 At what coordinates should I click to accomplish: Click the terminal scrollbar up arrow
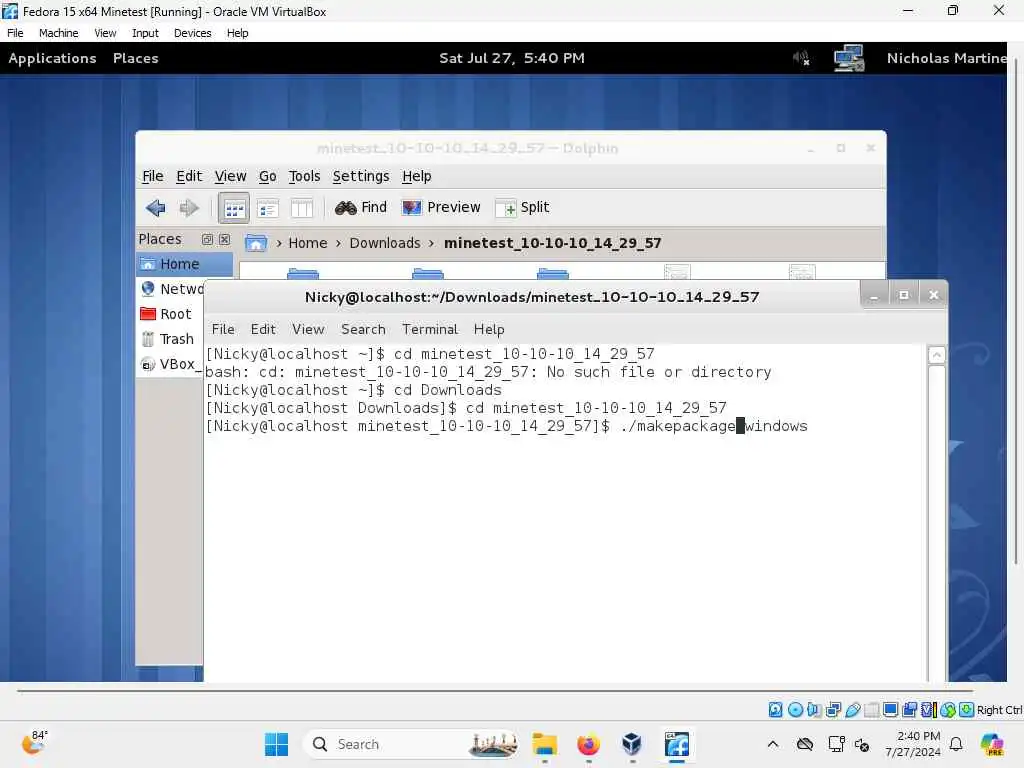936,355
